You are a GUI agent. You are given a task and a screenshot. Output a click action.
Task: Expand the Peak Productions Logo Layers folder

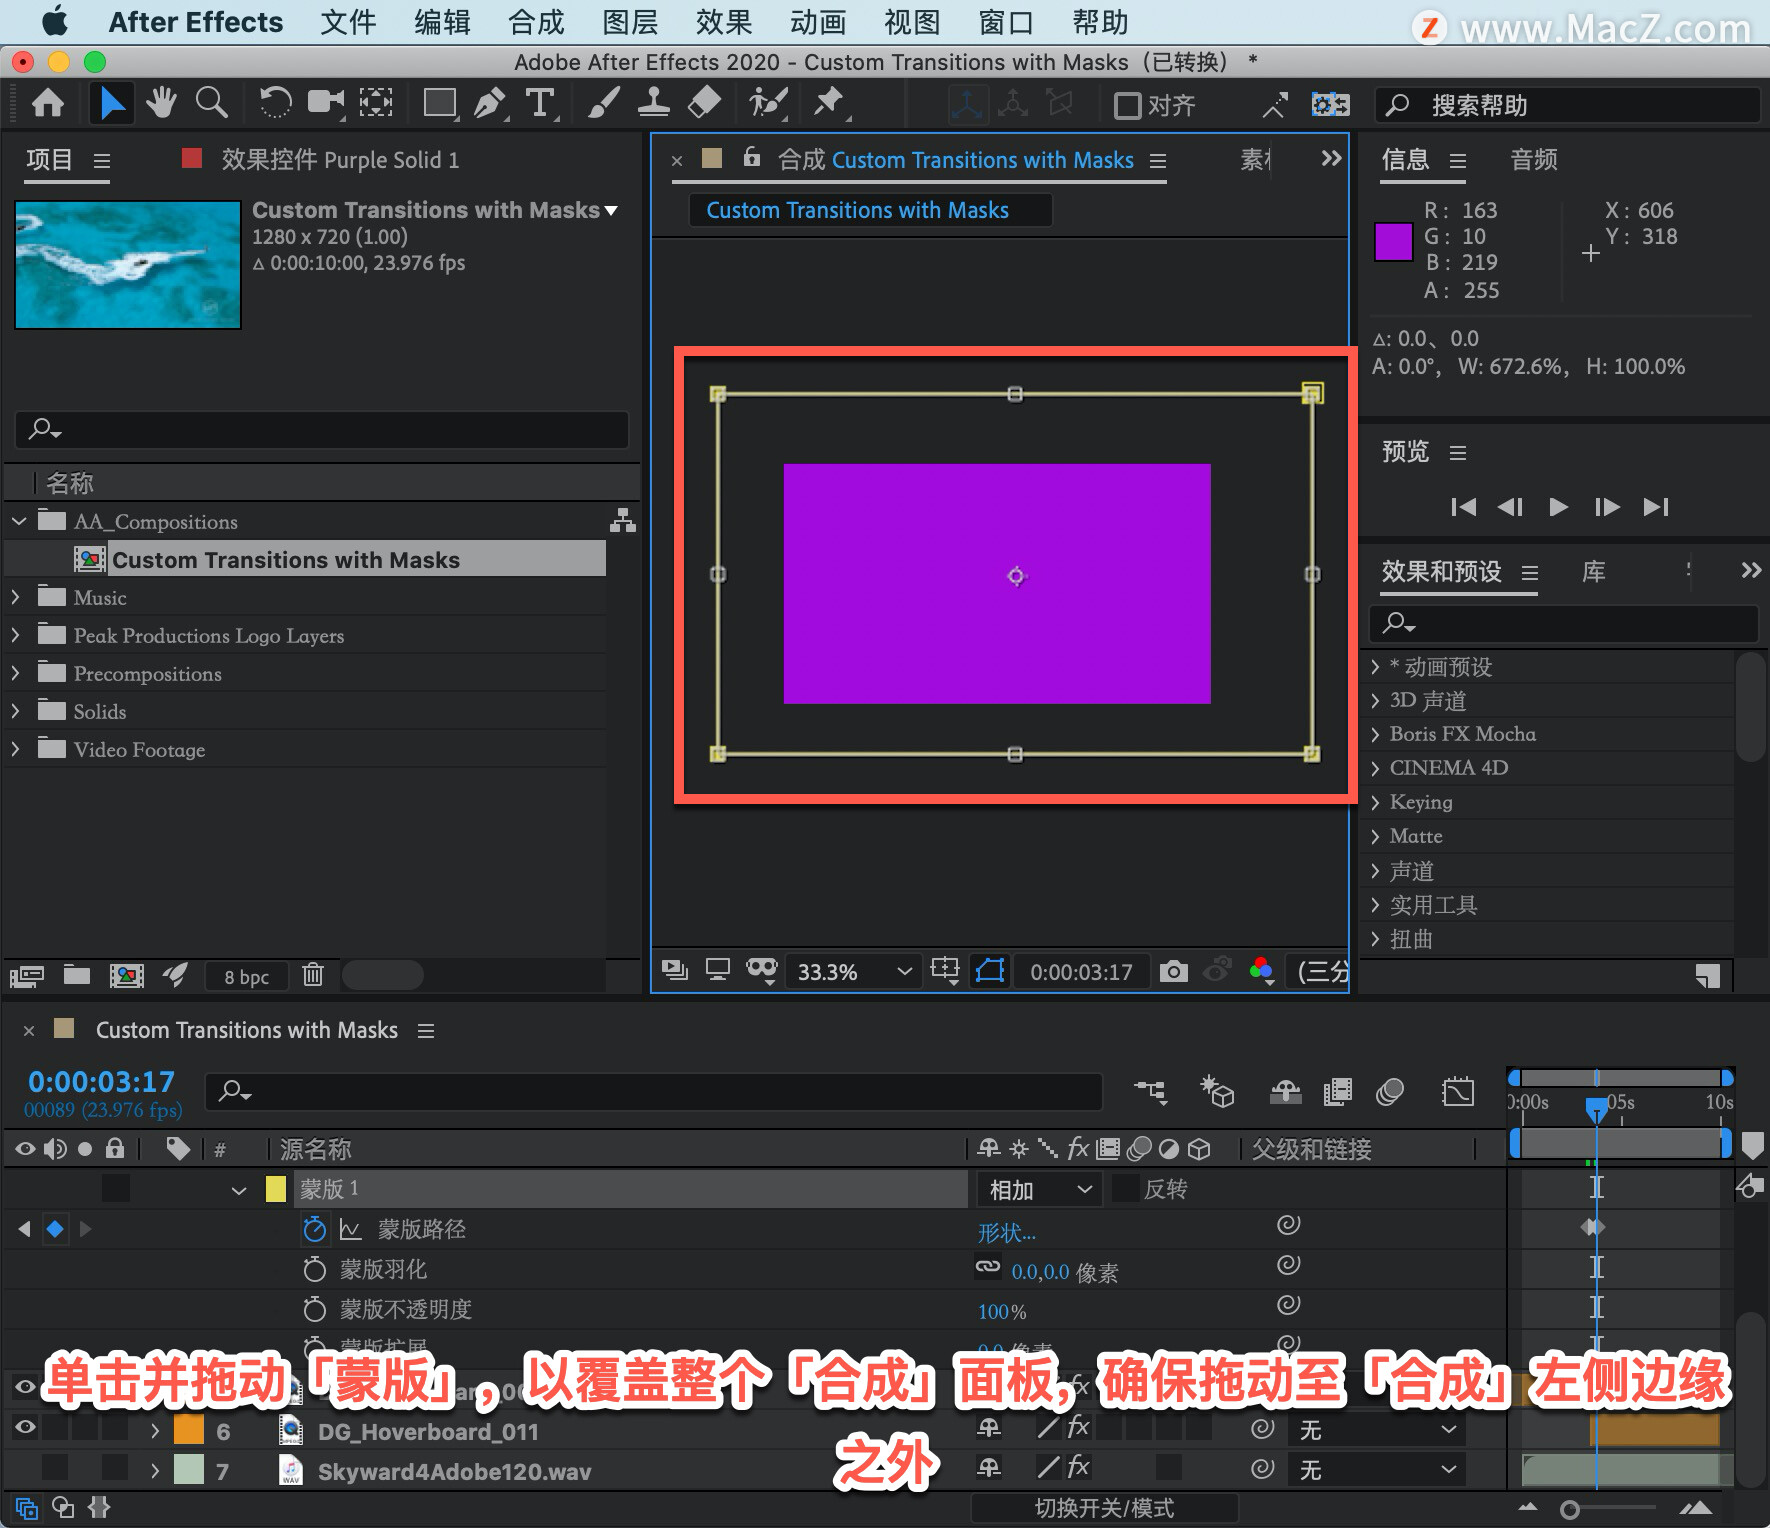pos(16,635)
